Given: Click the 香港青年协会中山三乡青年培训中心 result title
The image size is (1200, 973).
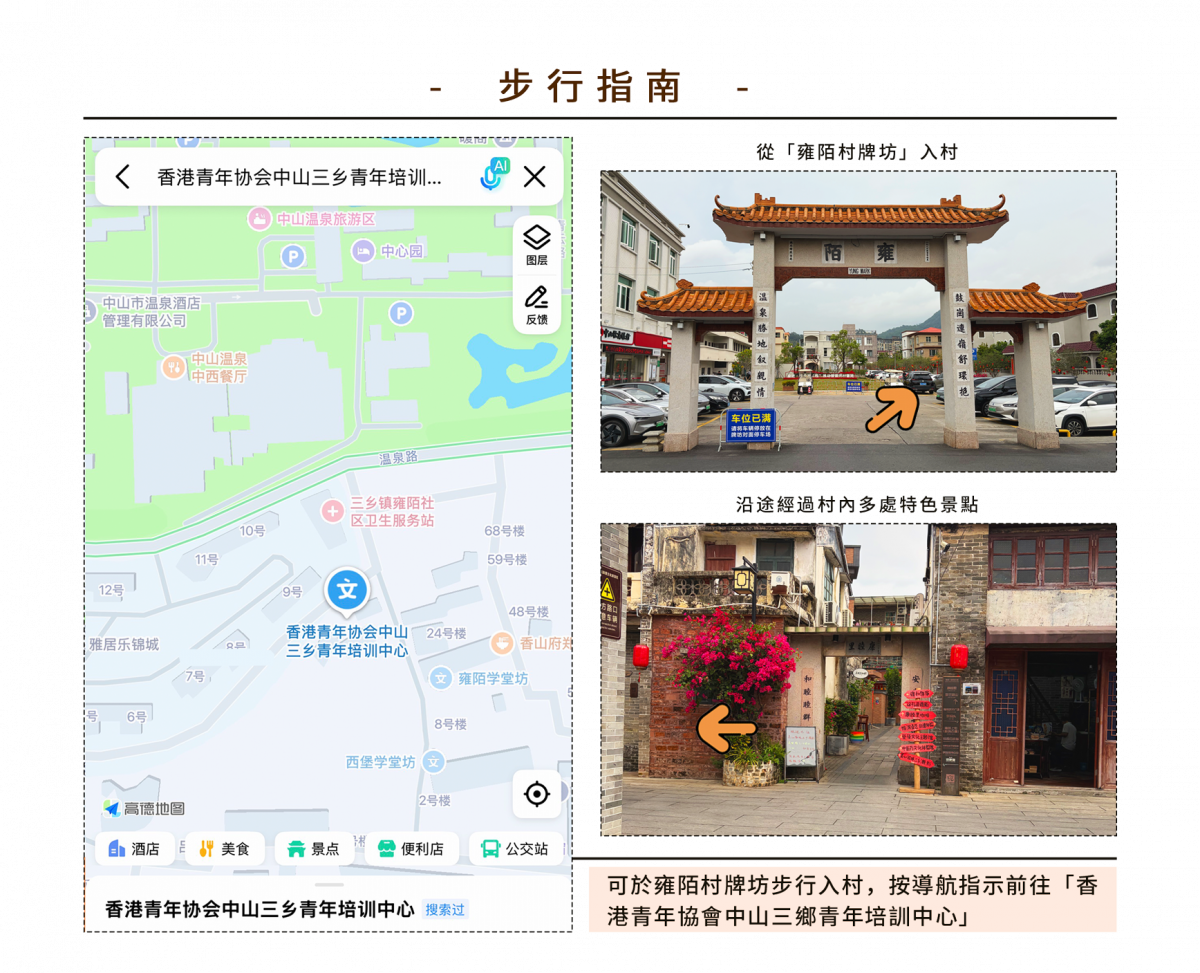Looking at the screenshot, I should pos(259,909).
